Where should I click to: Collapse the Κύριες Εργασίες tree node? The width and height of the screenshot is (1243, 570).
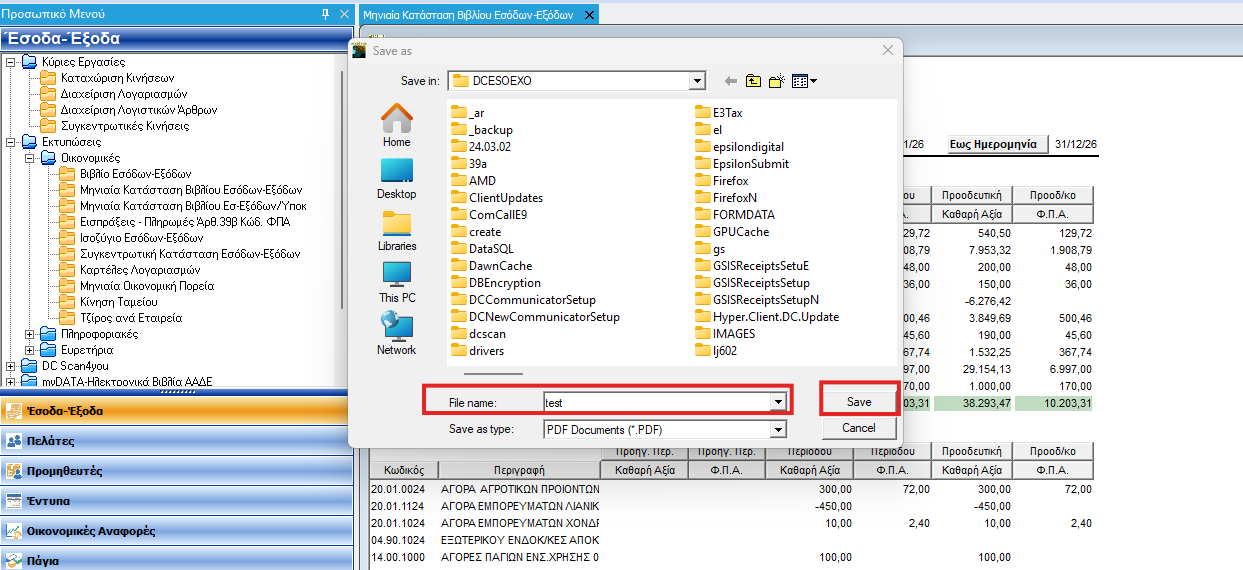[11, 62]
